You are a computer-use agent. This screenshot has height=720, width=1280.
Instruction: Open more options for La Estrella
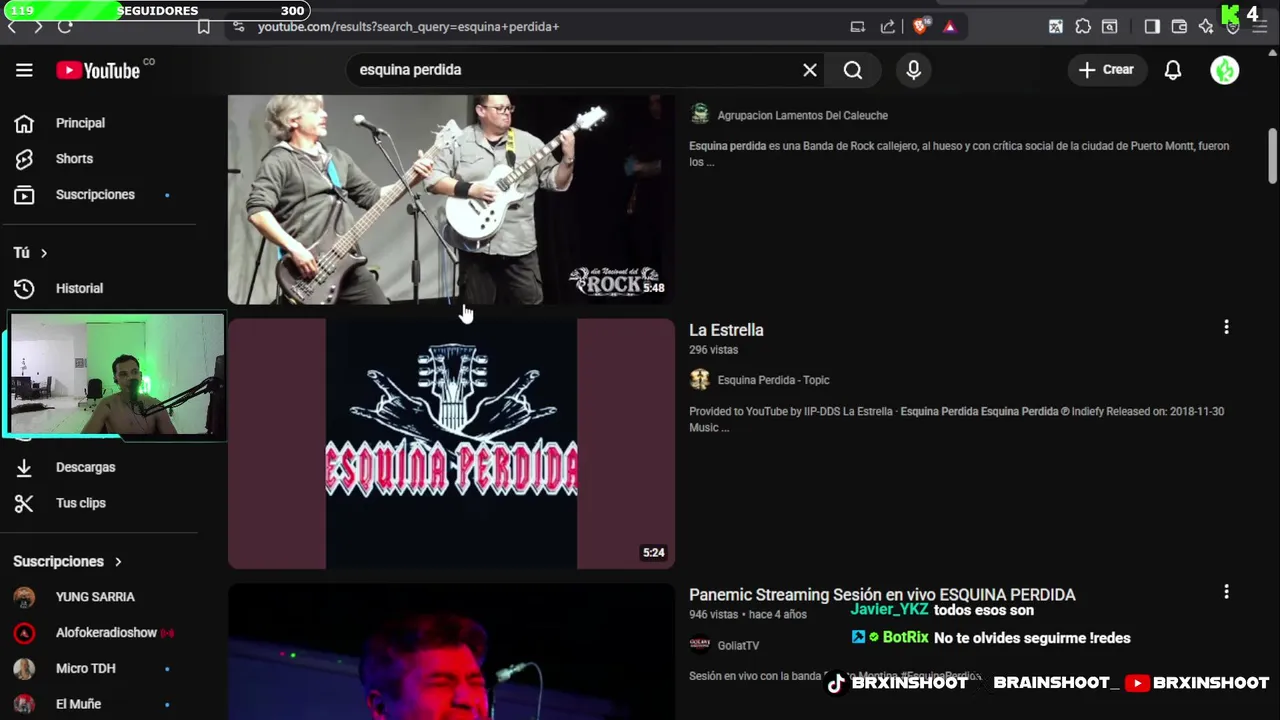1226,327
